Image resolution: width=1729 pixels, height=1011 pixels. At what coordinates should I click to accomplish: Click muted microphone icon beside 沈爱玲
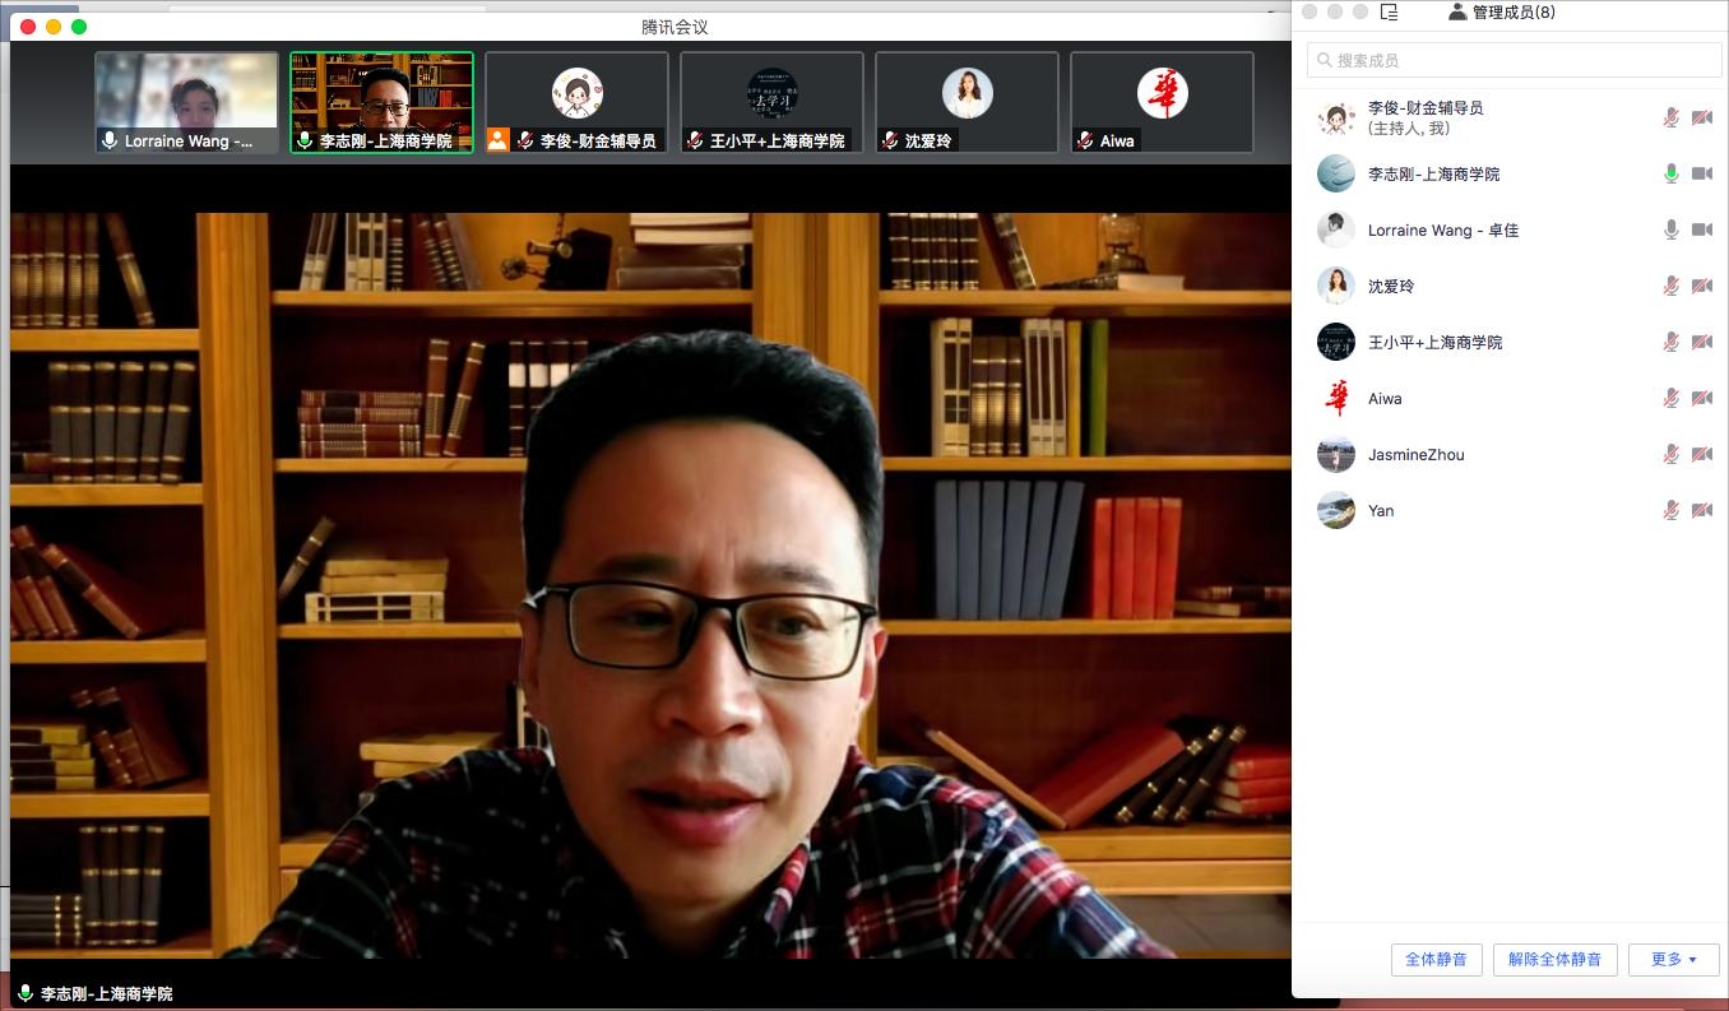(1670, 286)
